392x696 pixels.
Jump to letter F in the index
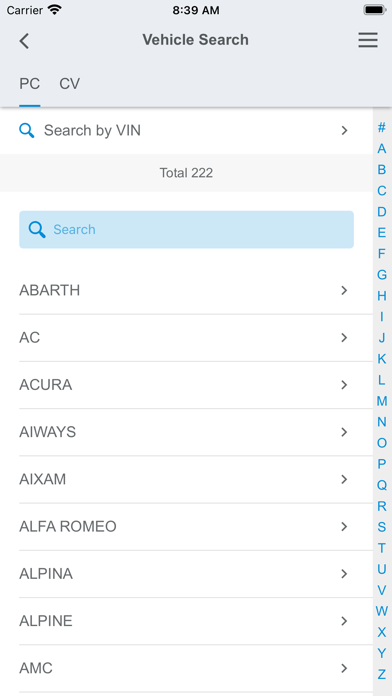[382, 254]
